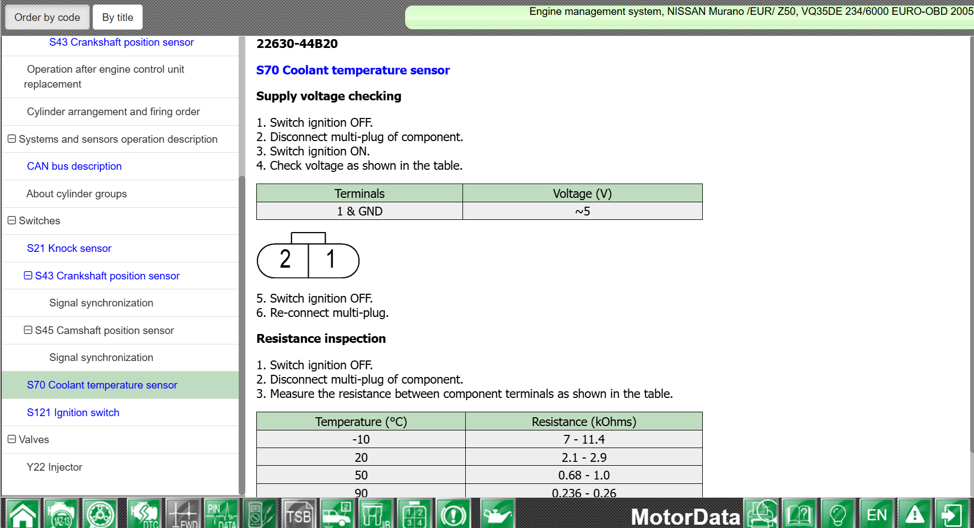Open CAN bus description link
Image resolution: width=974 pixels, height=528 pixels.
coord(74,166)
